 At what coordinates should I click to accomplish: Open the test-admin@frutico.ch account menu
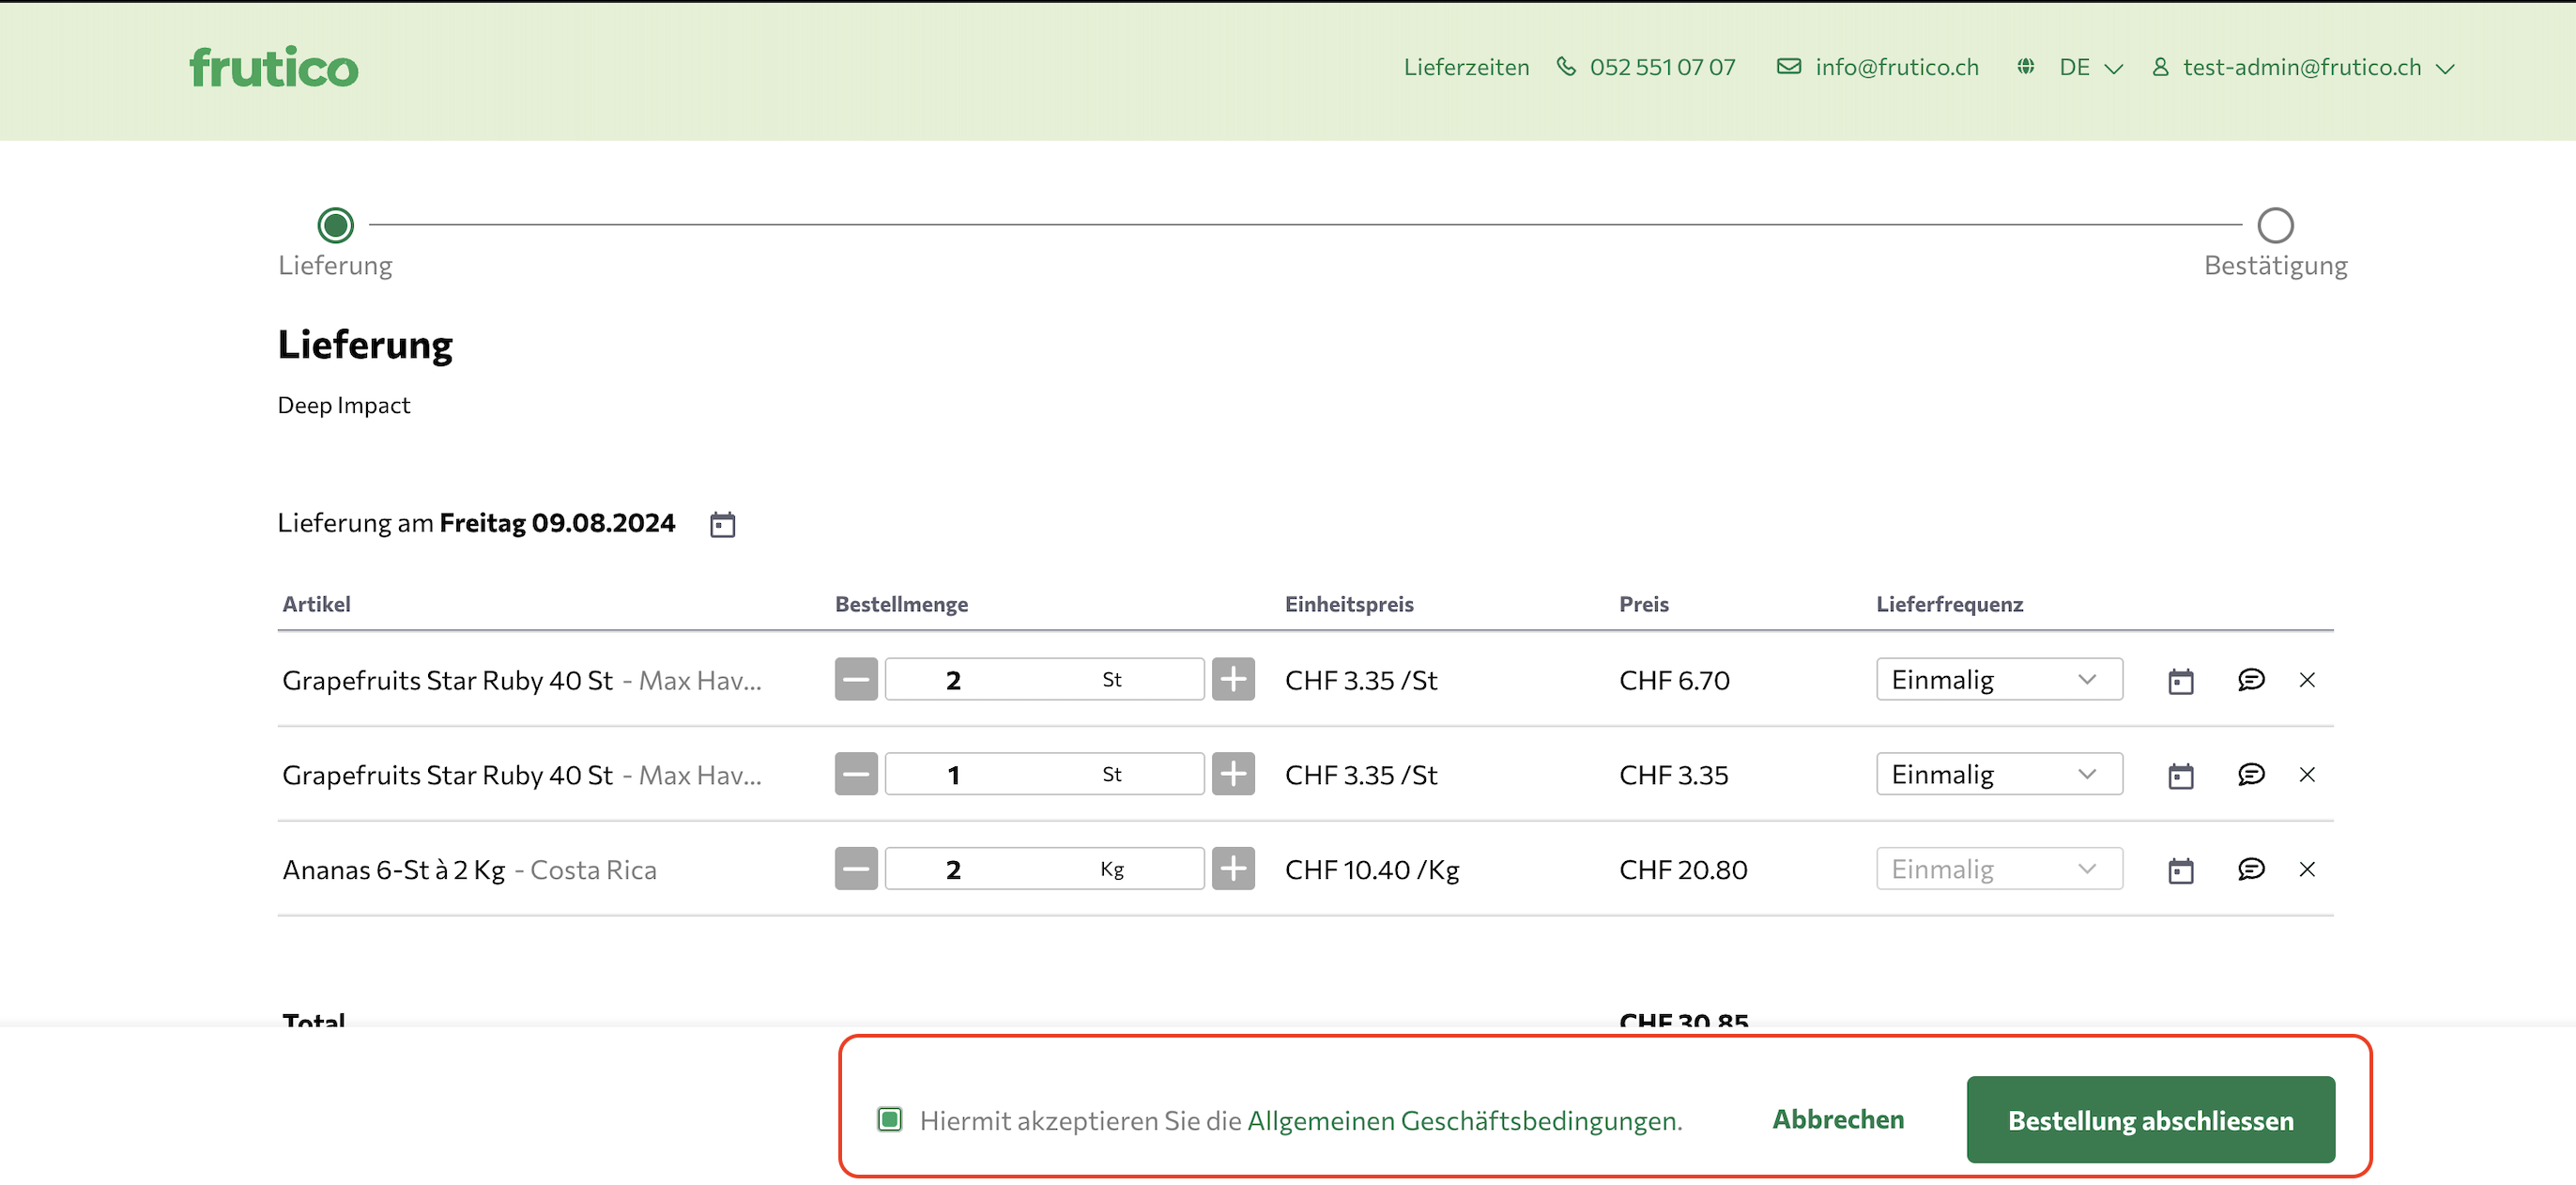coord(2303,68)
